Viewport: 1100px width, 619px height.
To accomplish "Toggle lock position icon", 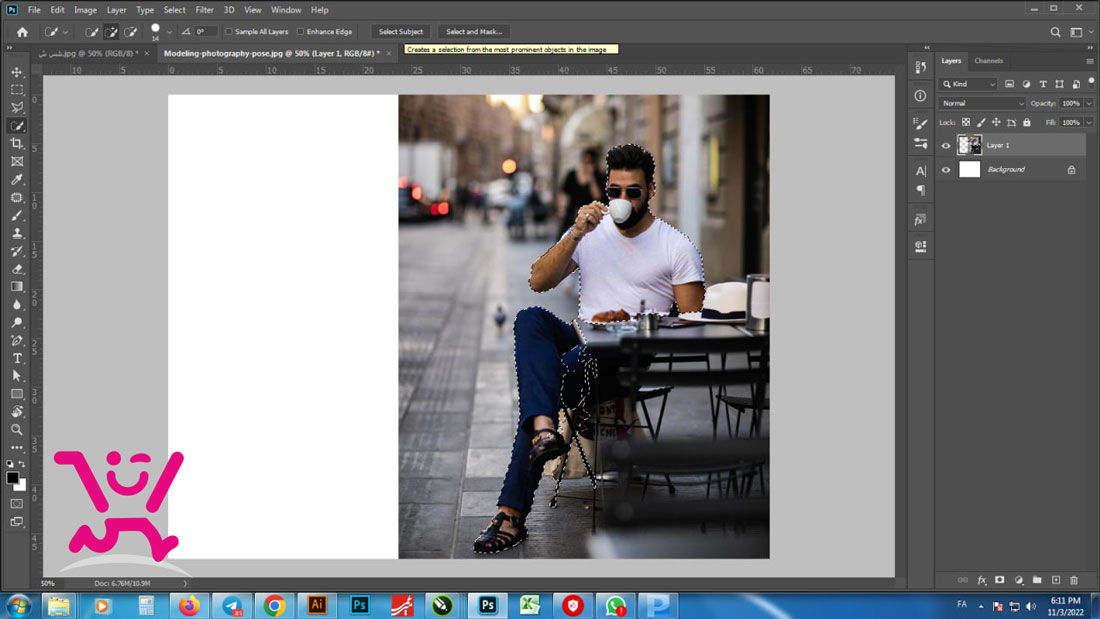I will (996, 122).
